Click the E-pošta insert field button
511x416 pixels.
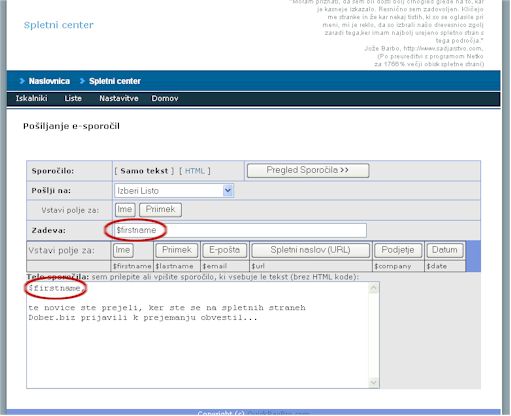tap(224, 250)
